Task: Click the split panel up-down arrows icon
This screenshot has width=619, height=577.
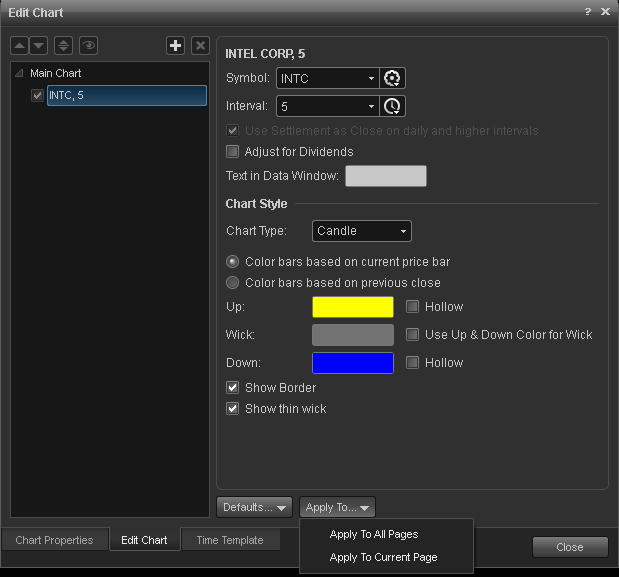Action: 64,46
